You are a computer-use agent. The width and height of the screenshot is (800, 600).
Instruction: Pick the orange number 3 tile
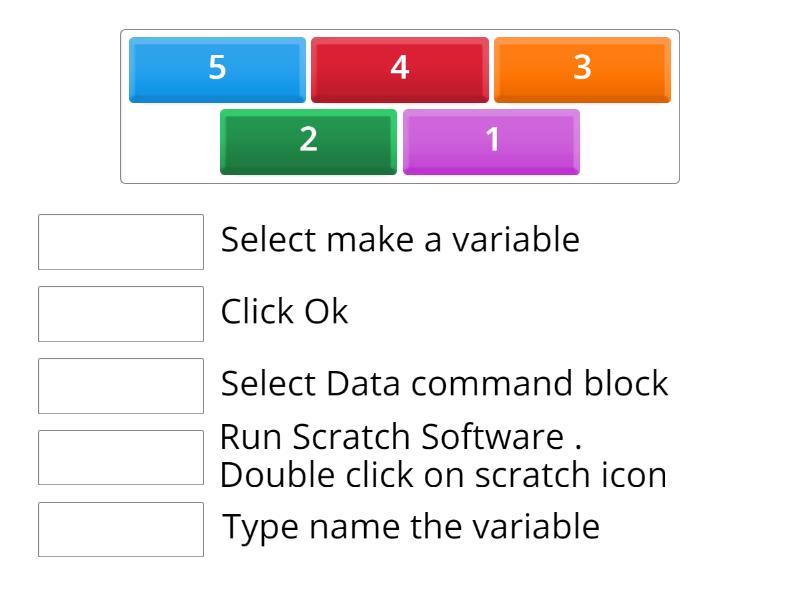click(582, 69)
